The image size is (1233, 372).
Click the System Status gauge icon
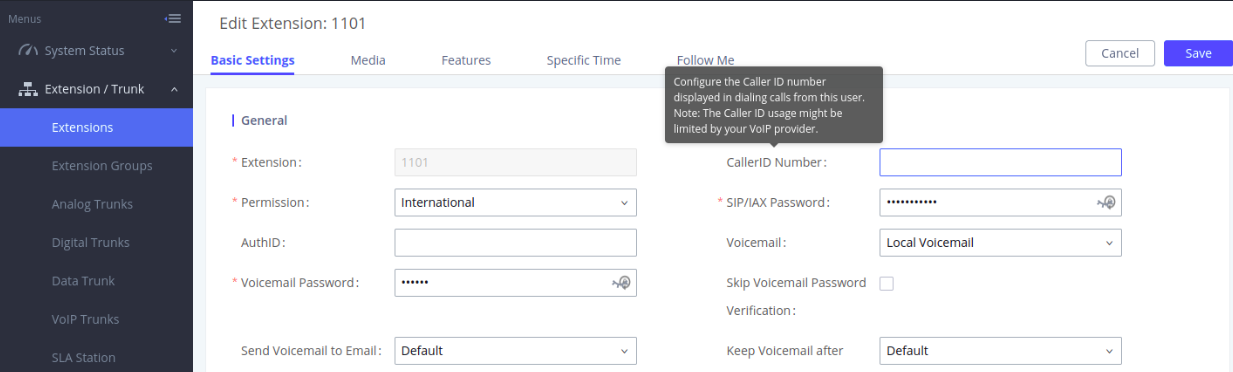coord(28,50)
